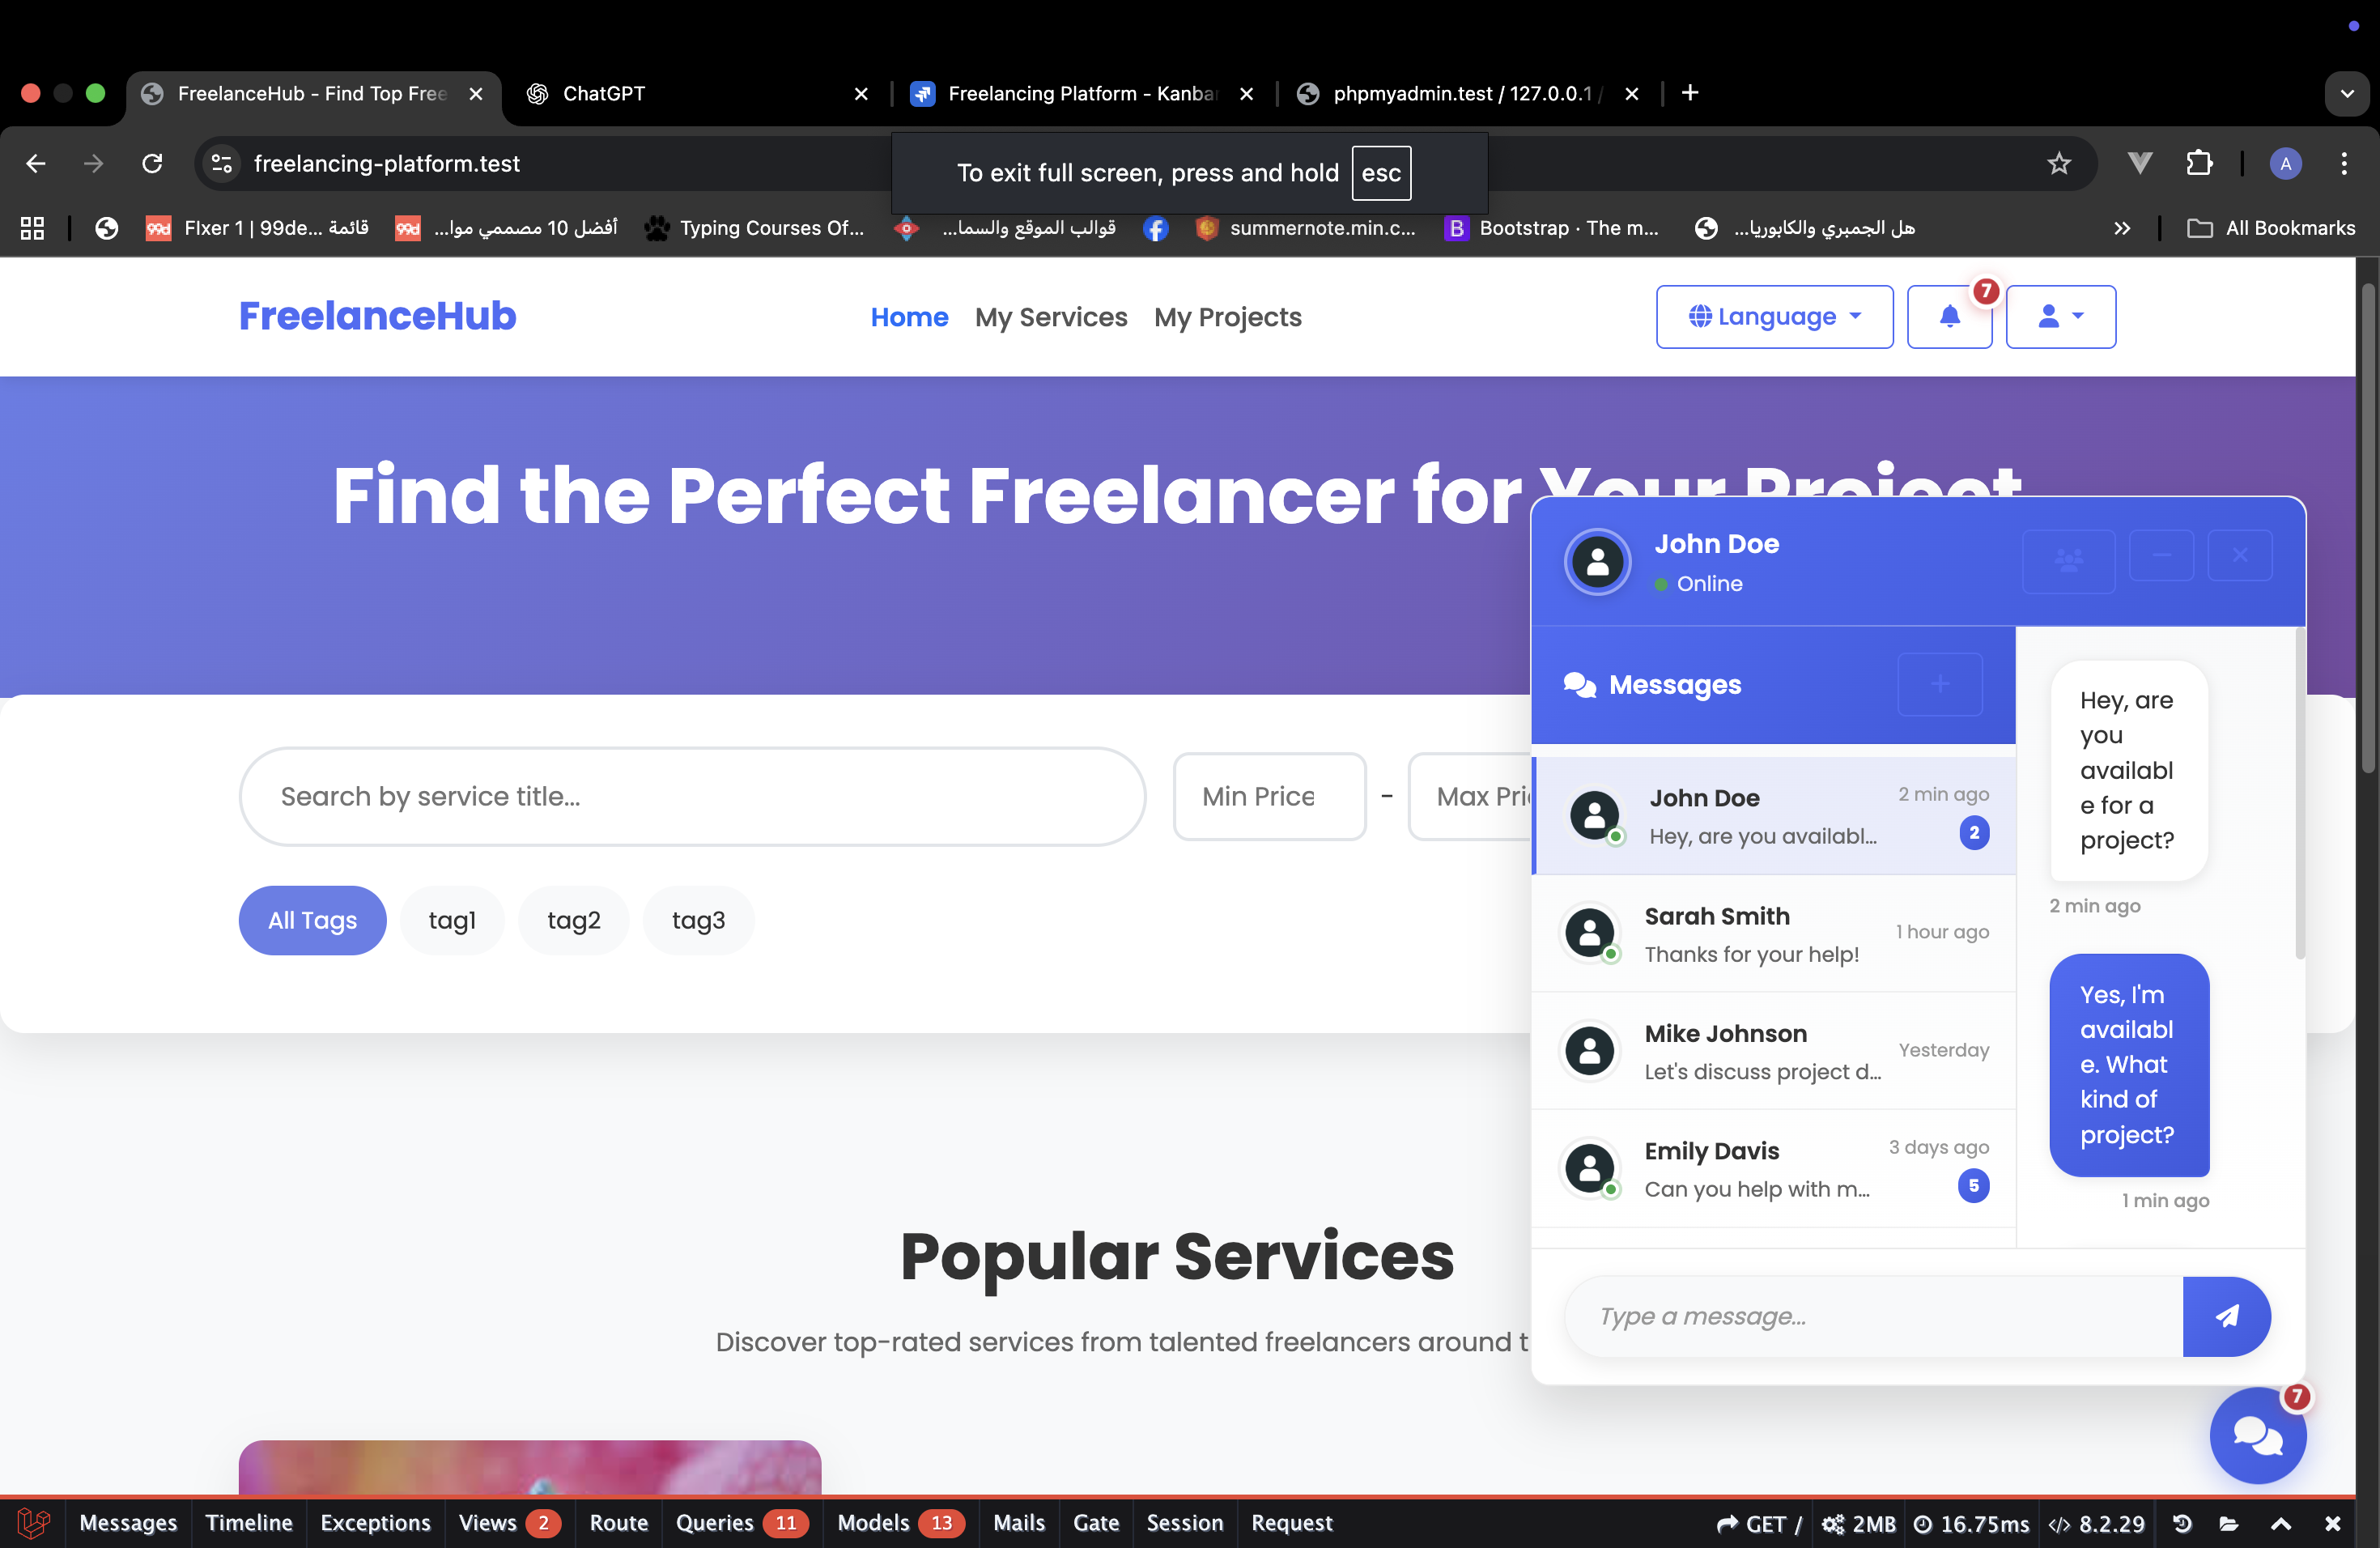Screen dimensions: 2380x1548
Task: Click the search by service title field
Action: click(x=692, y=797)
